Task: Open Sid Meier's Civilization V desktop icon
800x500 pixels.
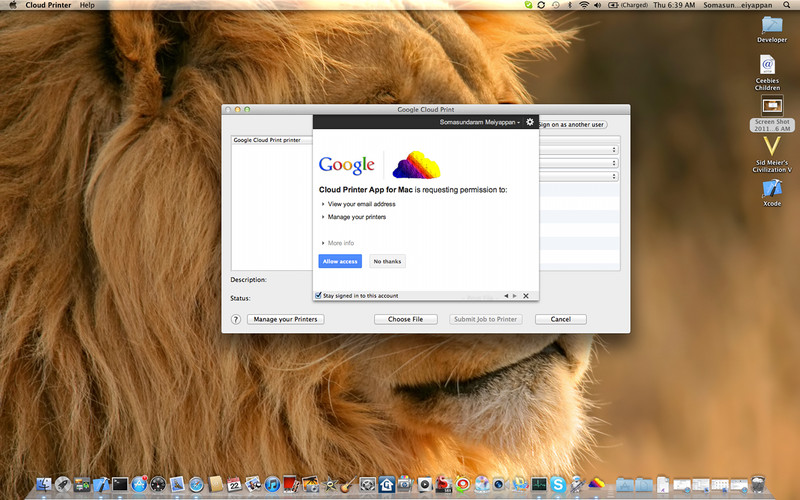Action: coord(771,148)
